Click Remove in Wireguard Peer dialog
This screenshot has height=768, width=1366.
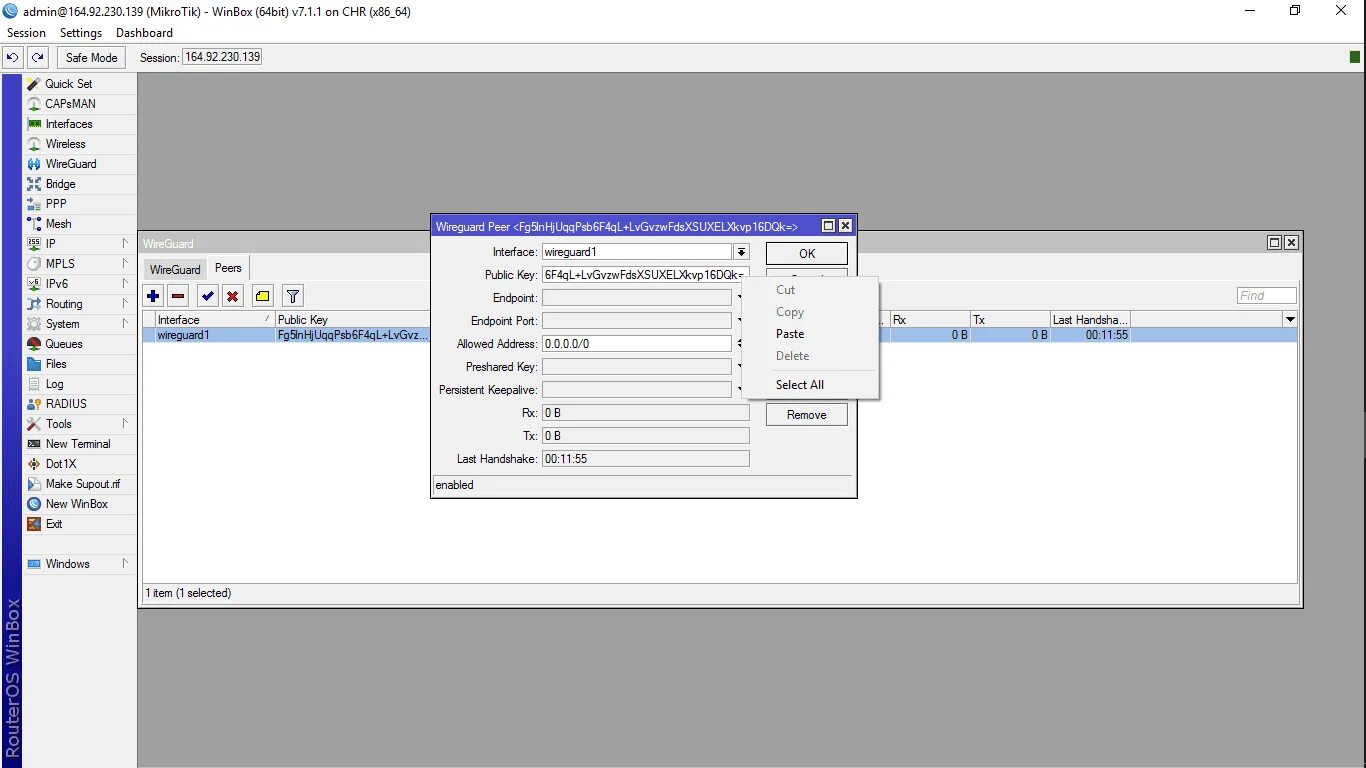pyautogui.click(x=807, y=415)
